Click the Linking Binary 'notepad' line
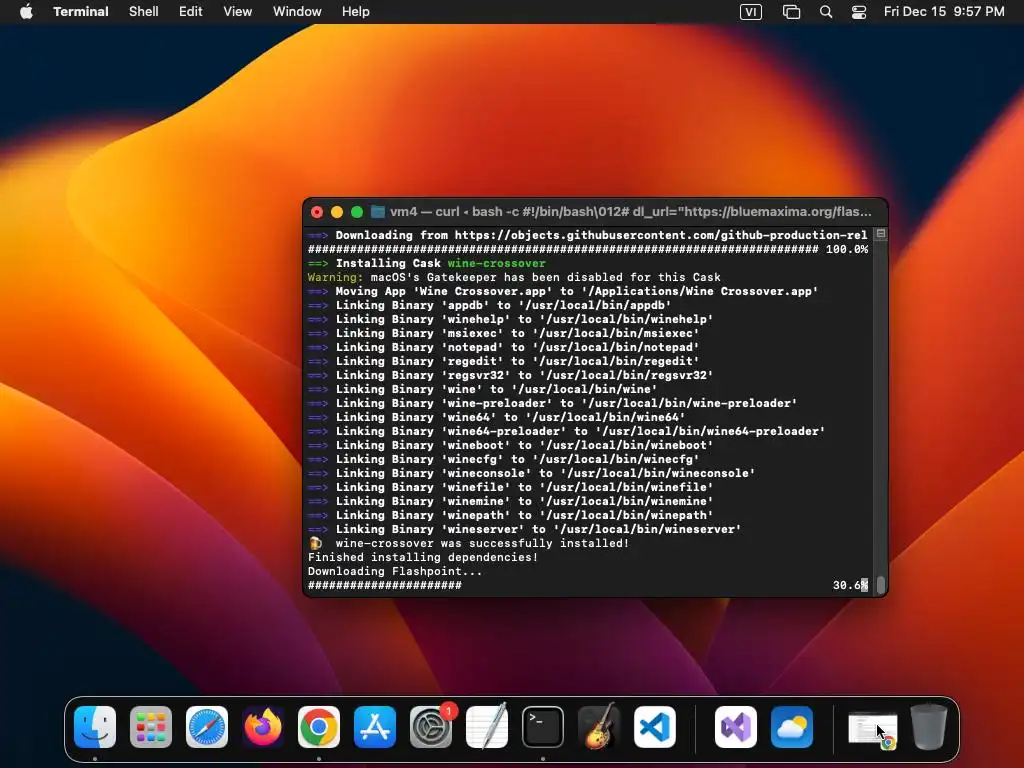The width and height of the screenshot is (1024, 768). click(503, 347)
